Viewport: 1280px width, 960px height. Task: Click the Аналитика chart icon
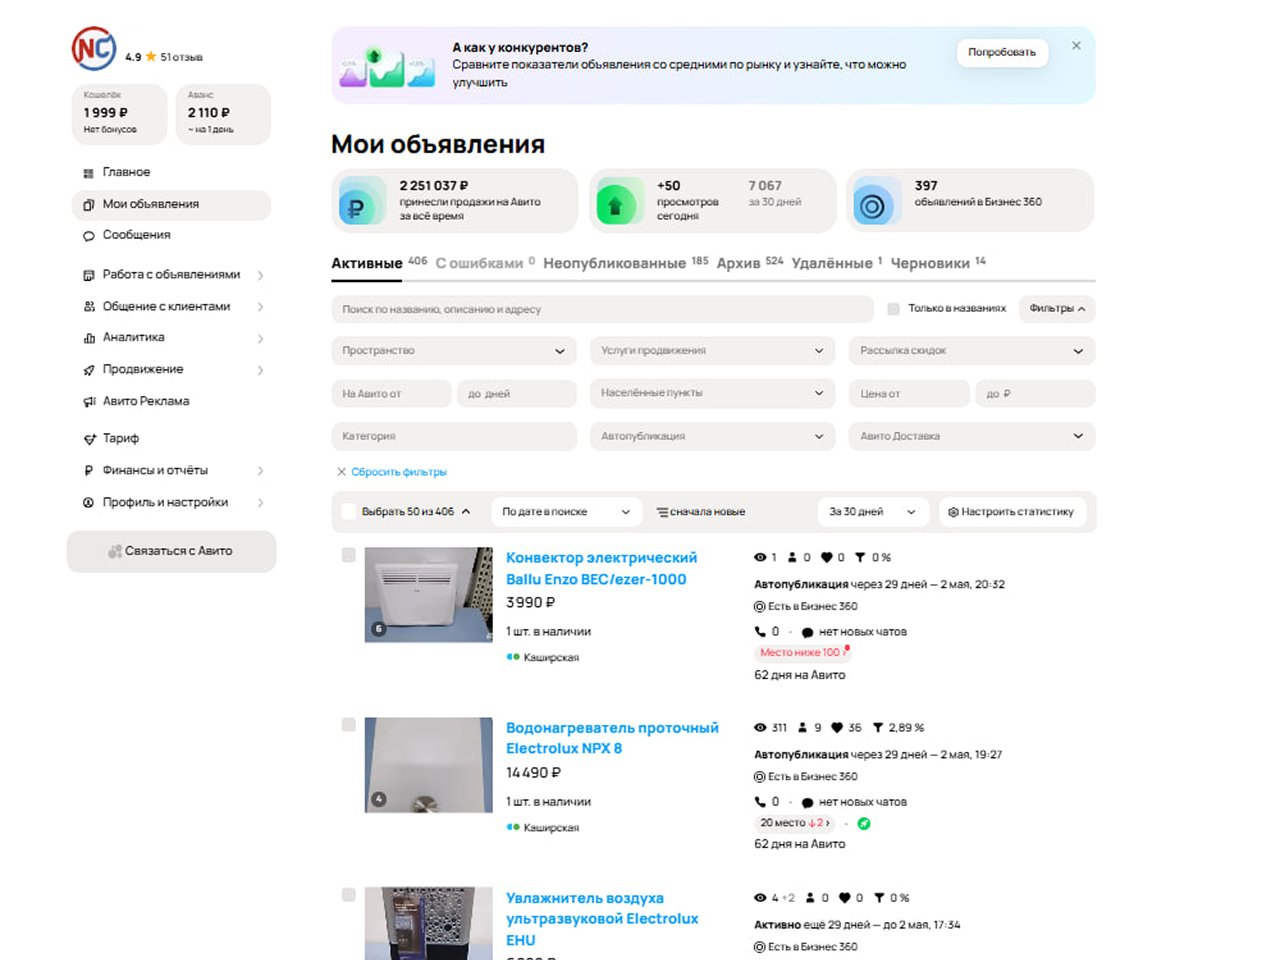pyautogui.click(x=88, y=338)
